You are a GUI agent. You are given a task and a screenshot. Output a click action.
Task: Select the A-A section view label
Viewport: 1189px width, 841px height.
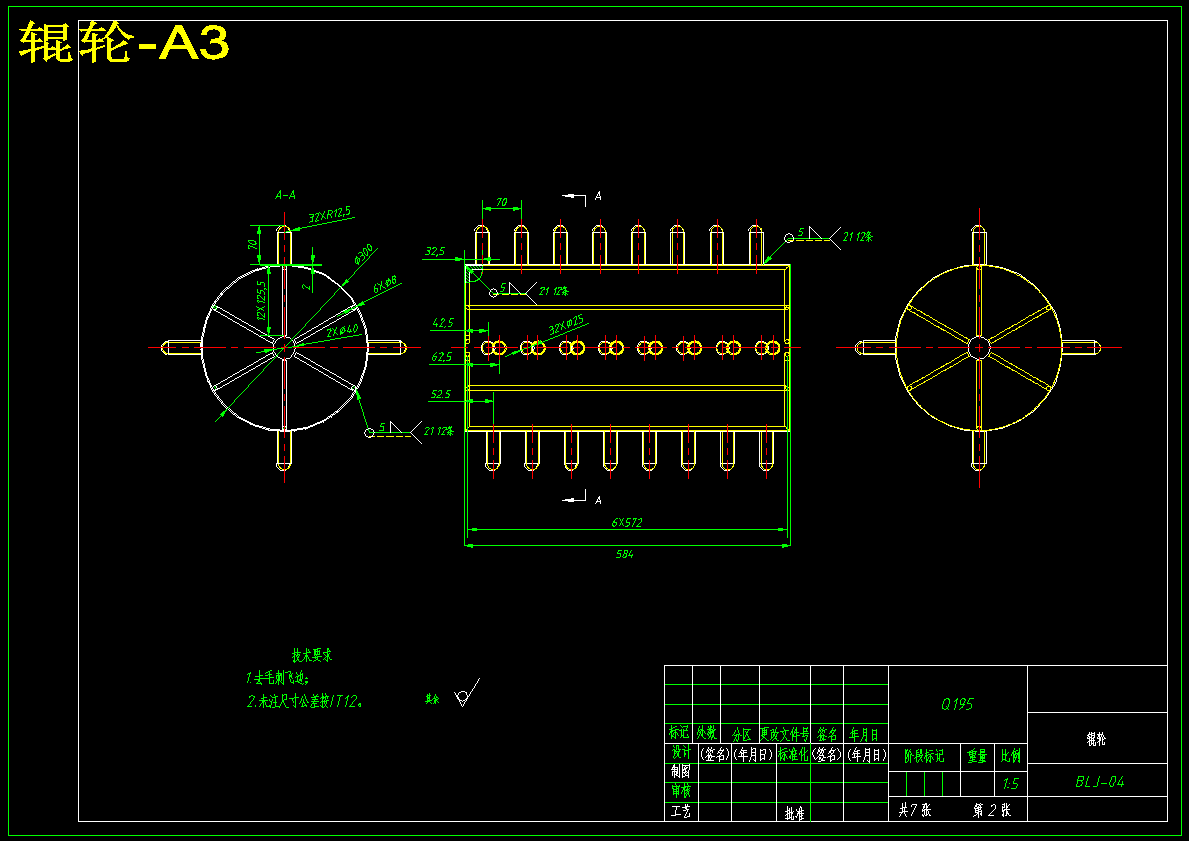pos(285,196)
